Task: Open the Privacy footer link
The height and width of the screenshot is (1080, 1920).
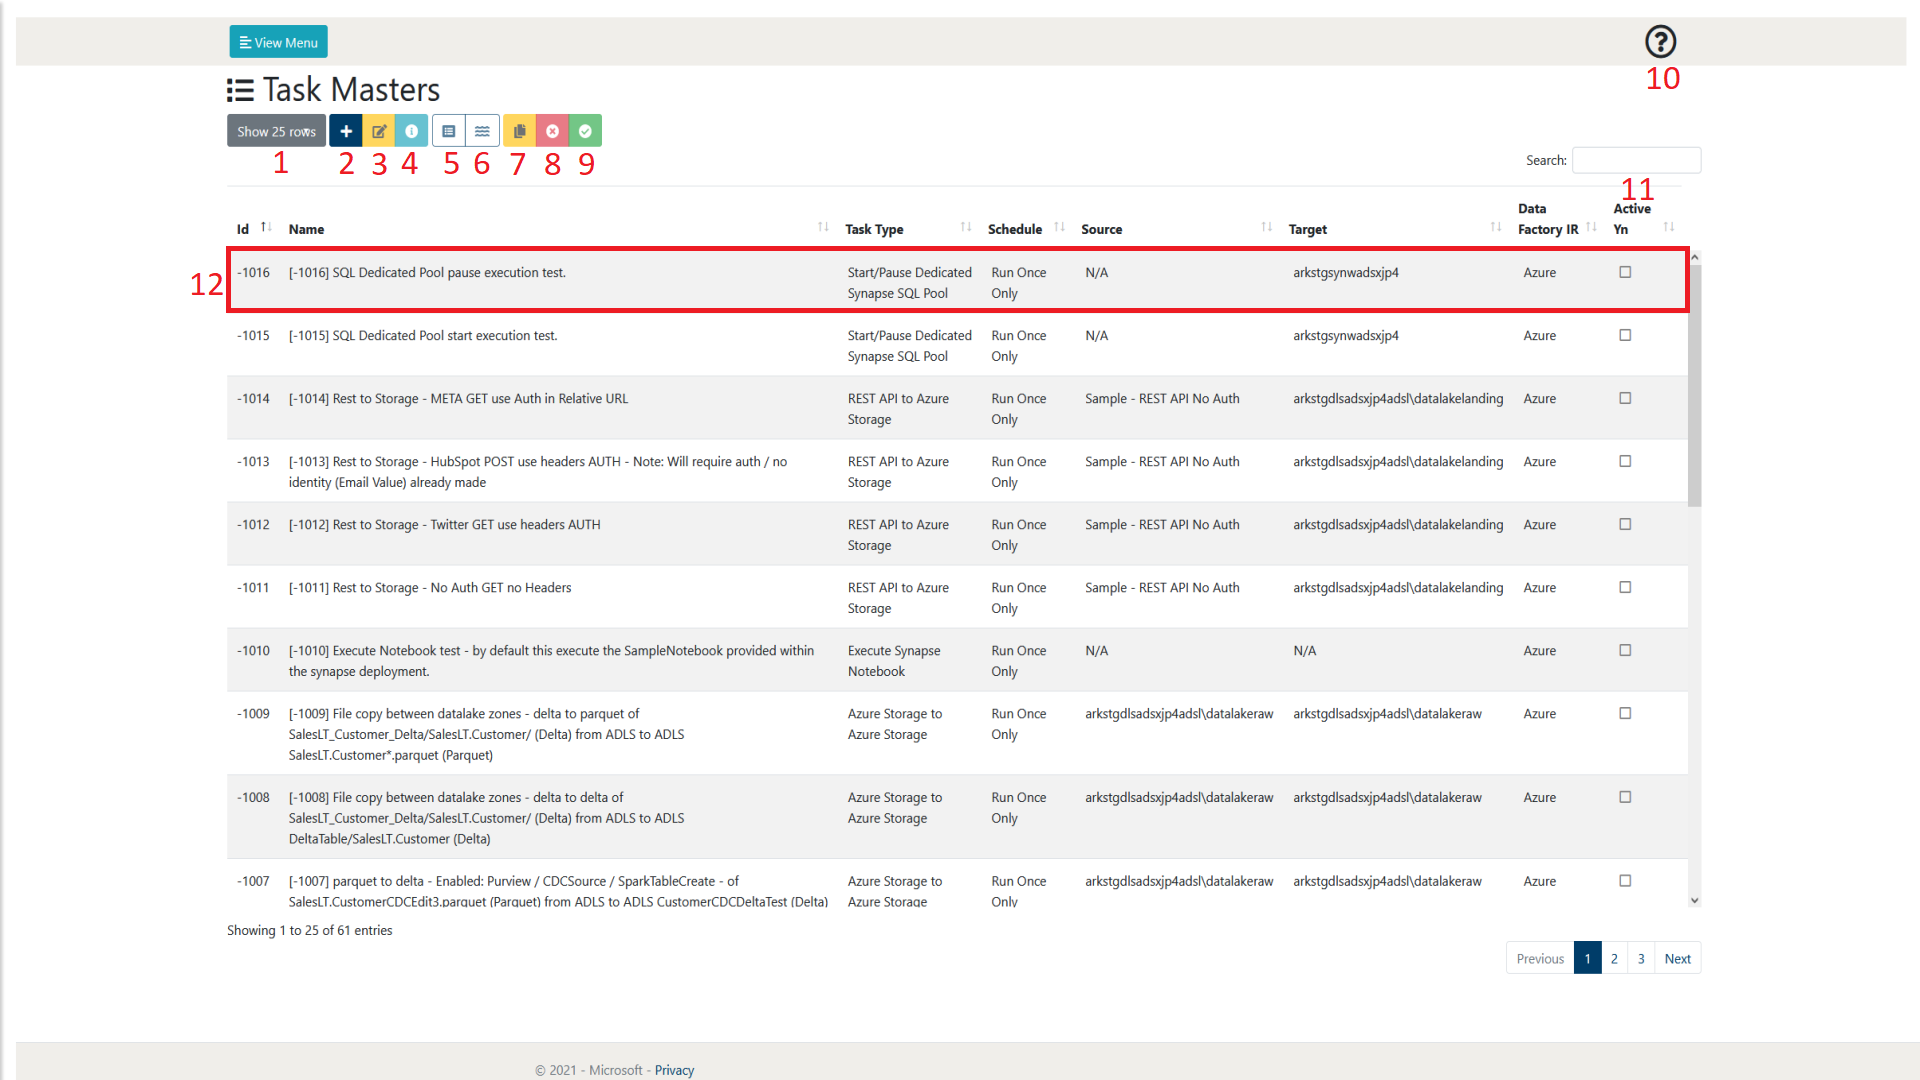Action: pyautogui.click(x=674, y=1070)
